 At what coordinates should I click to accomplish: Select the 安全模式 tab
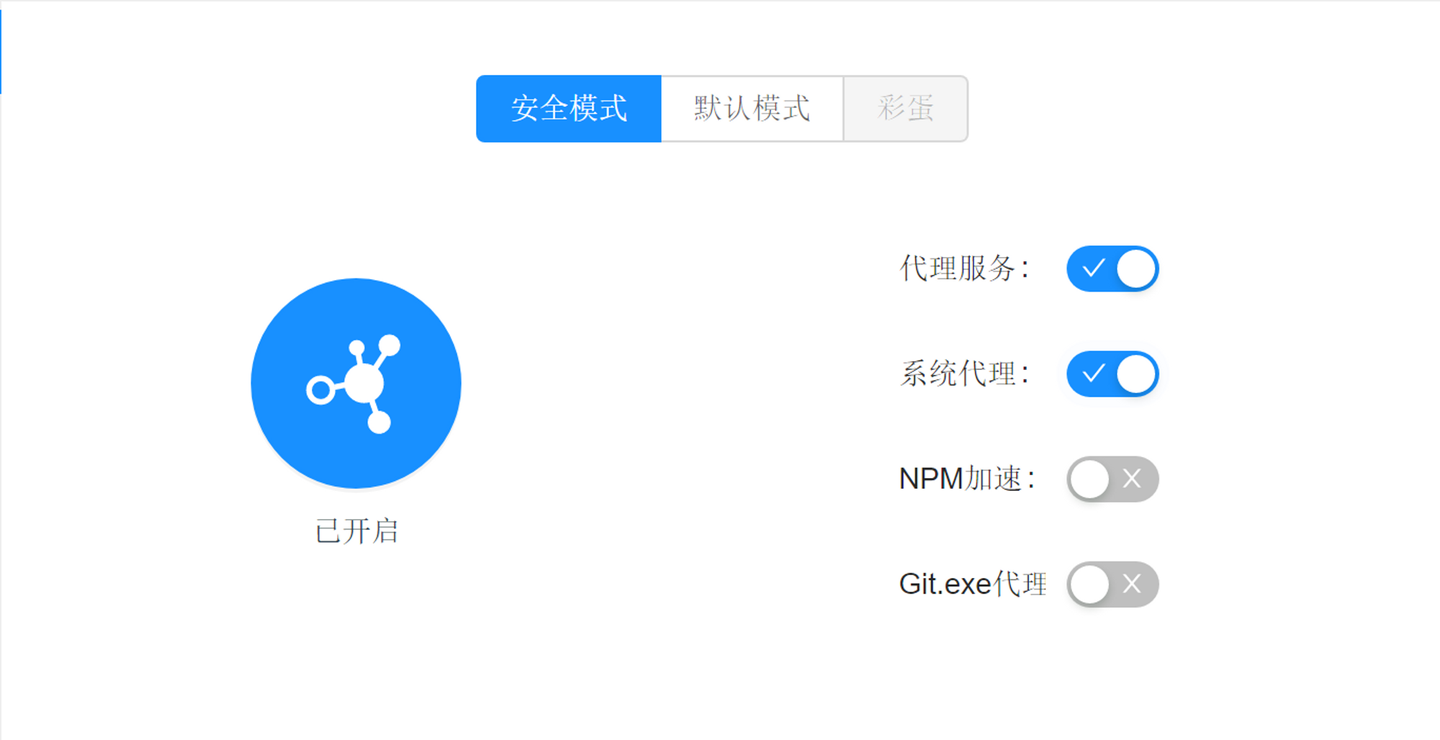(x=568, y=109)
